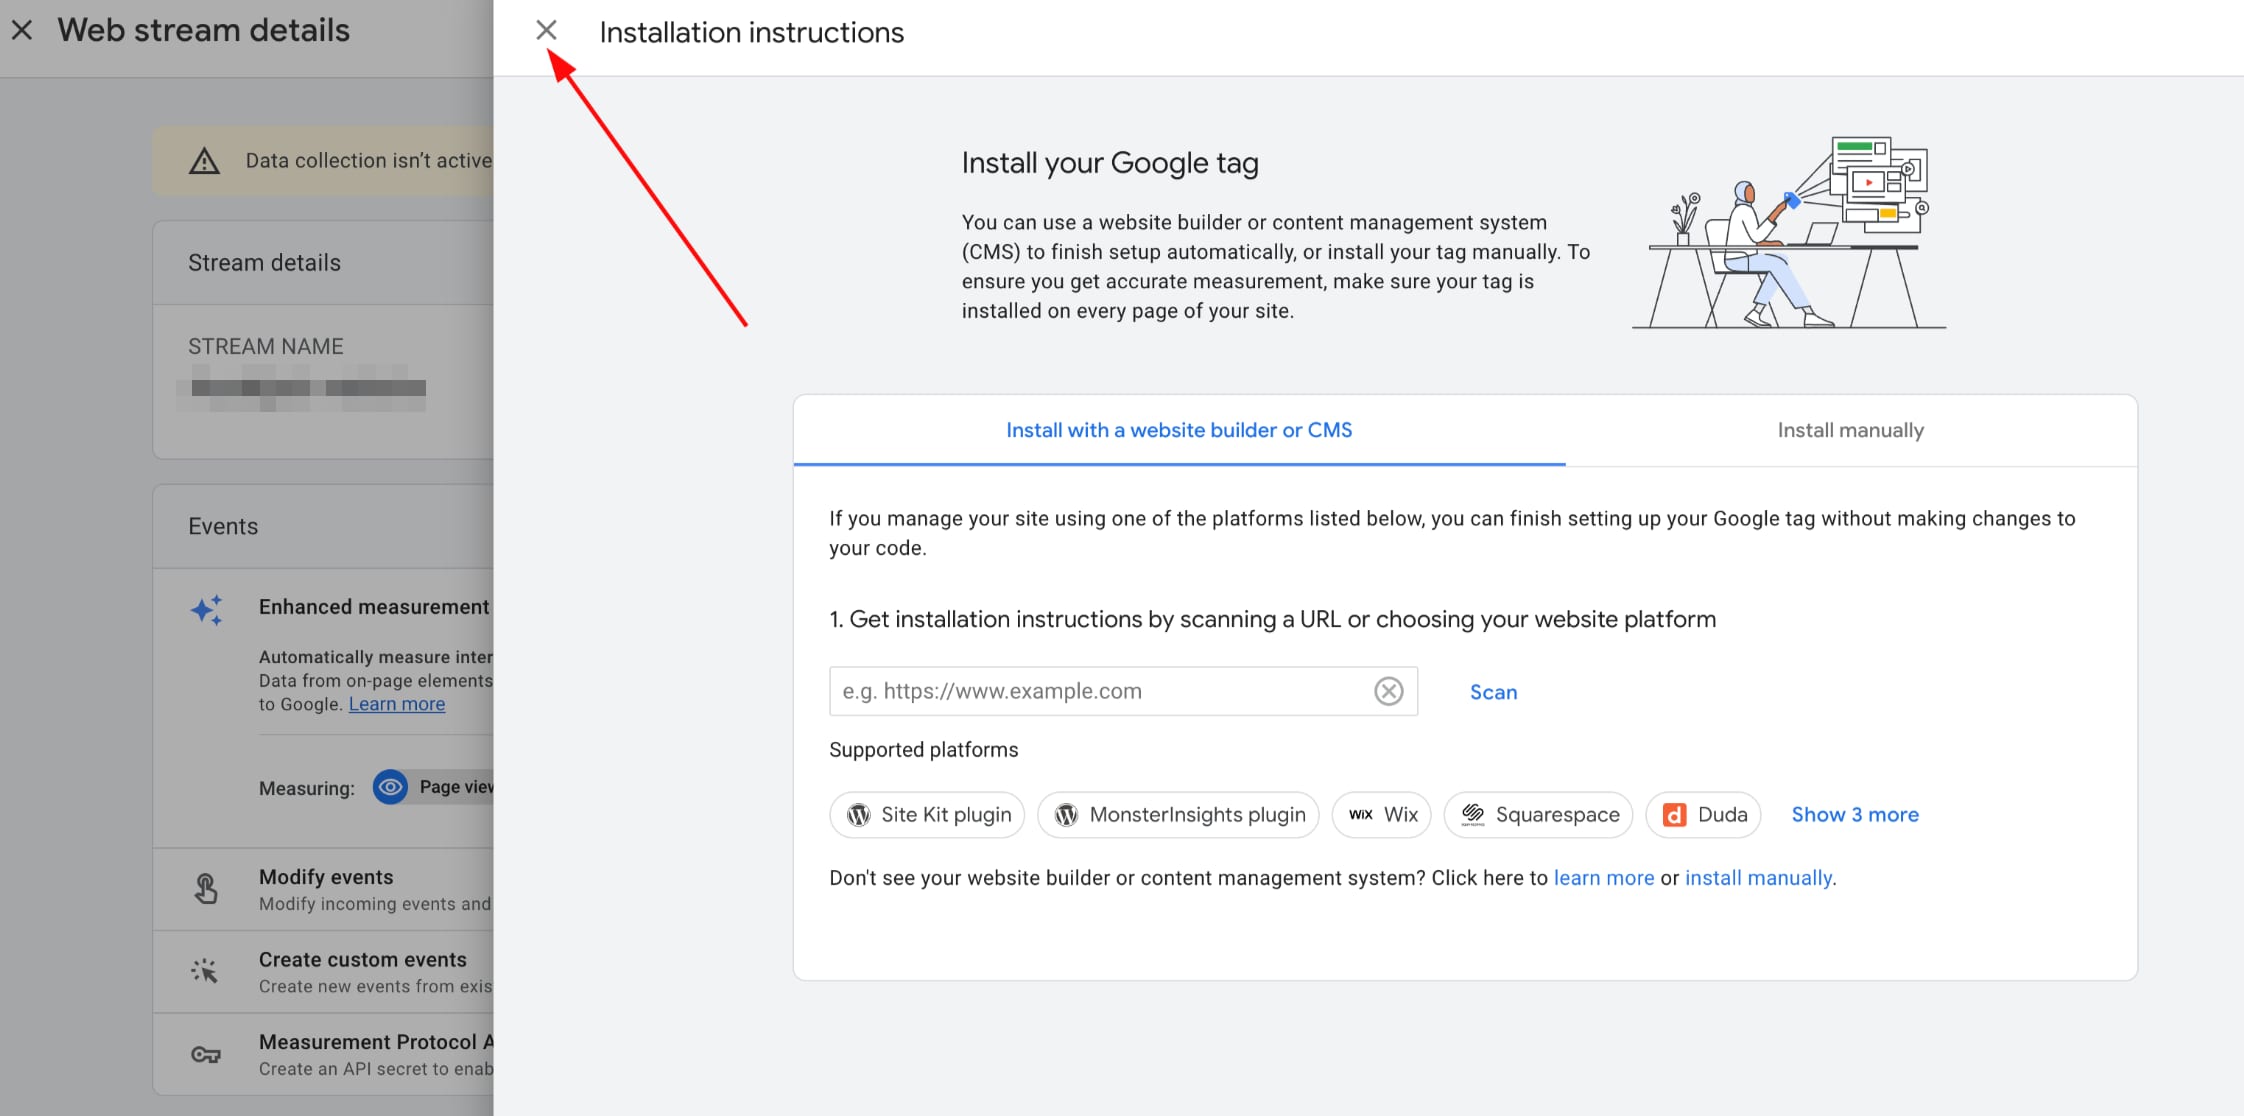
Task: Clear the URL field using the circled X icon
Action: 1387,690
